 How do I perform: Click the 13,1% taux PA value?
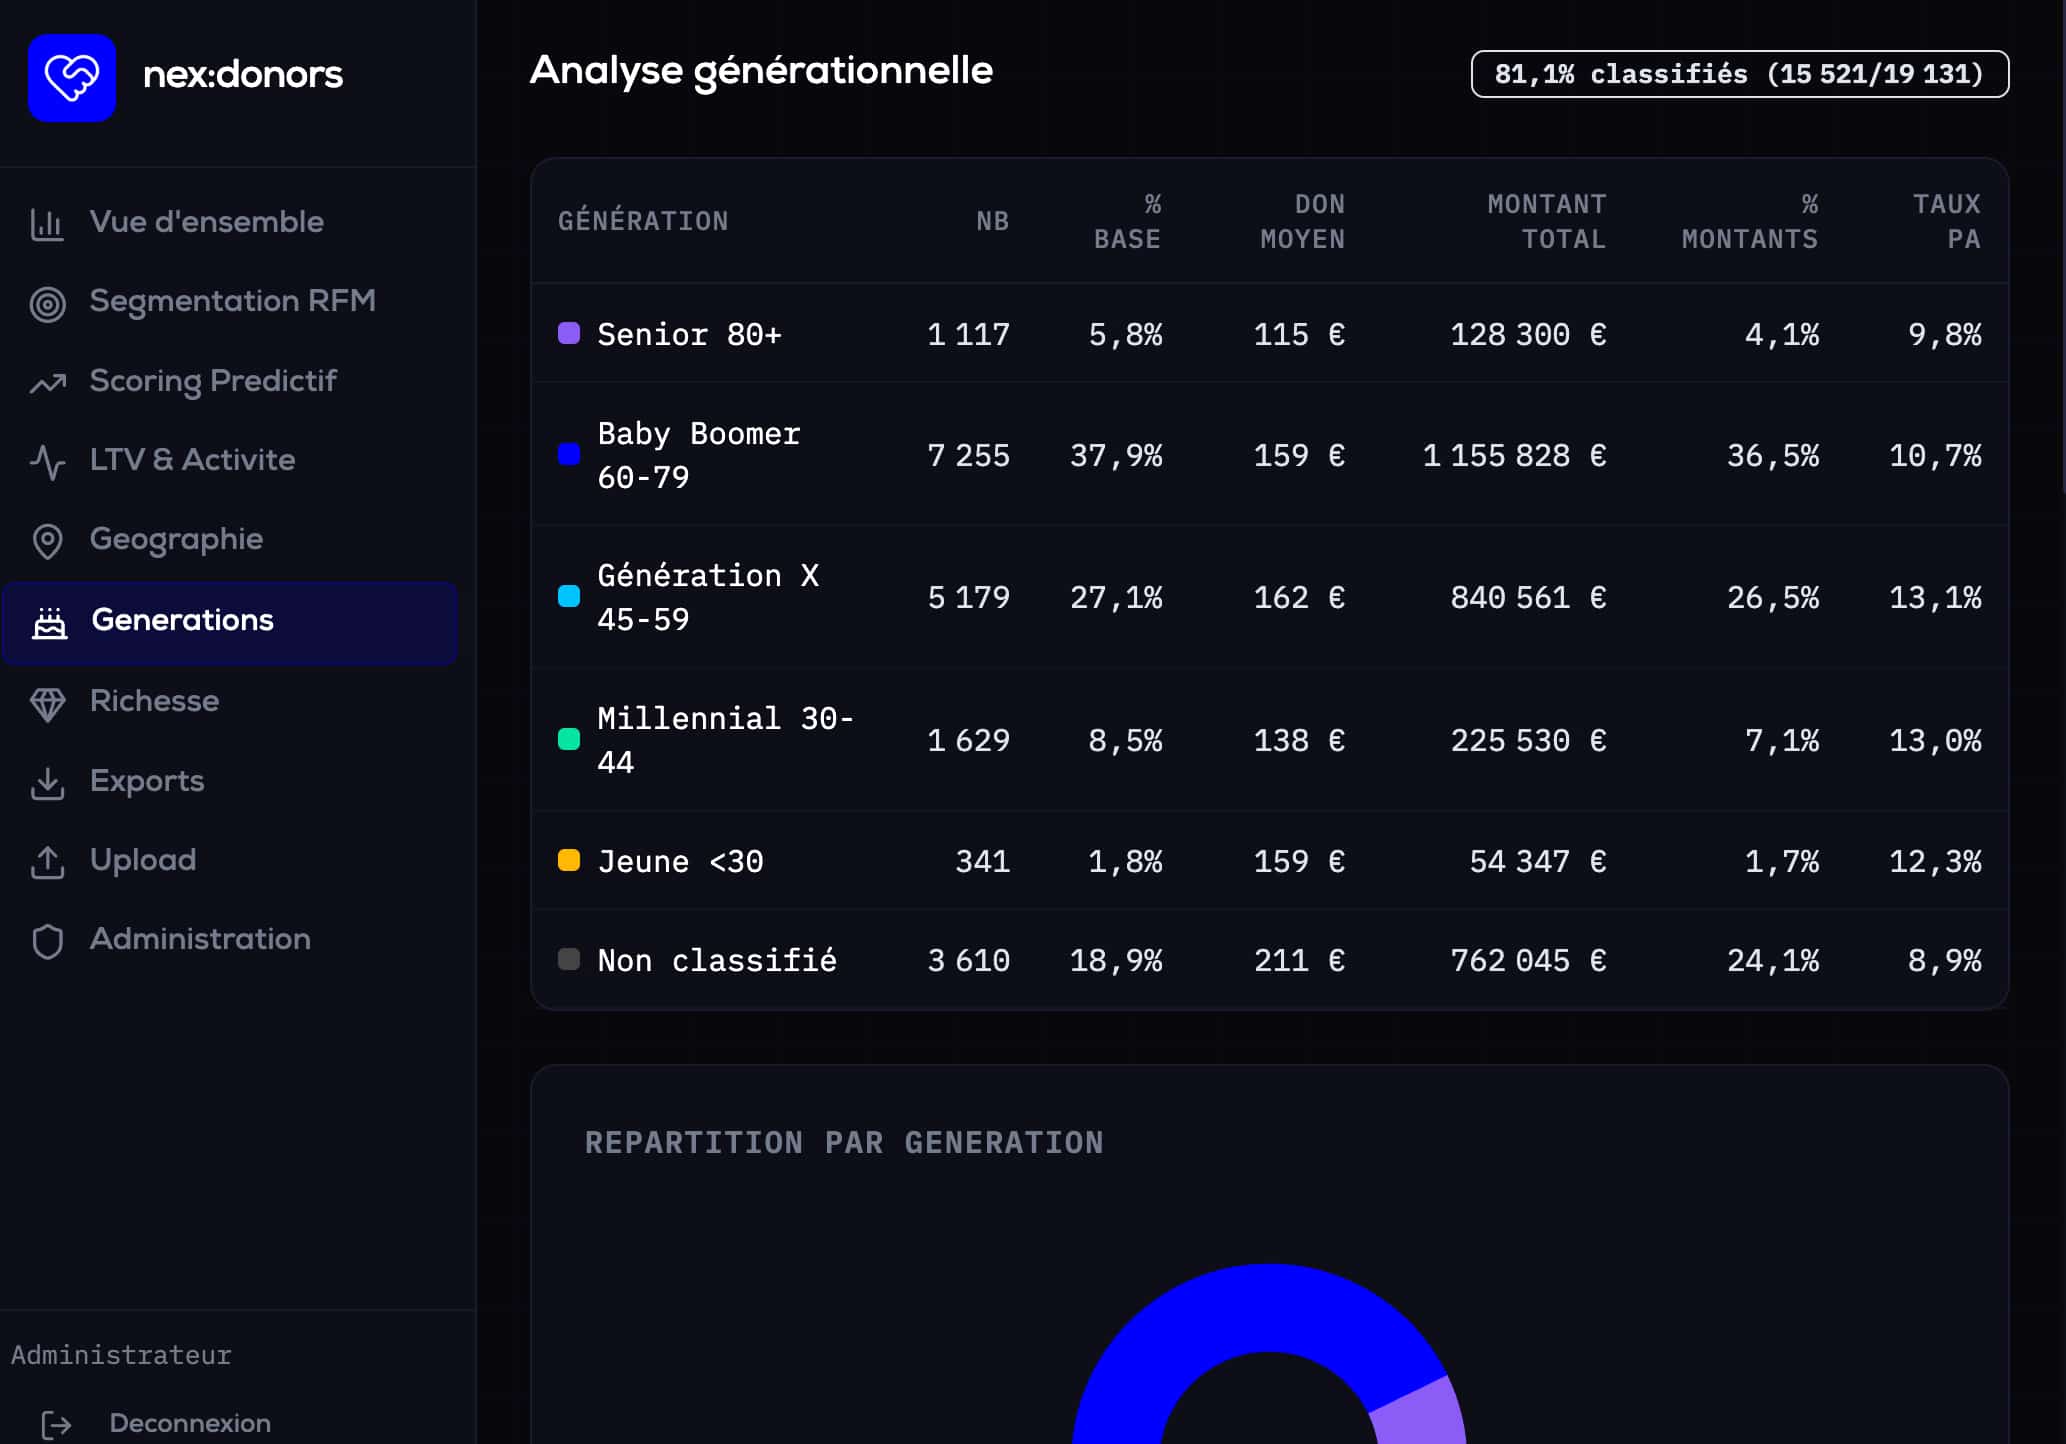(1935, 597)
